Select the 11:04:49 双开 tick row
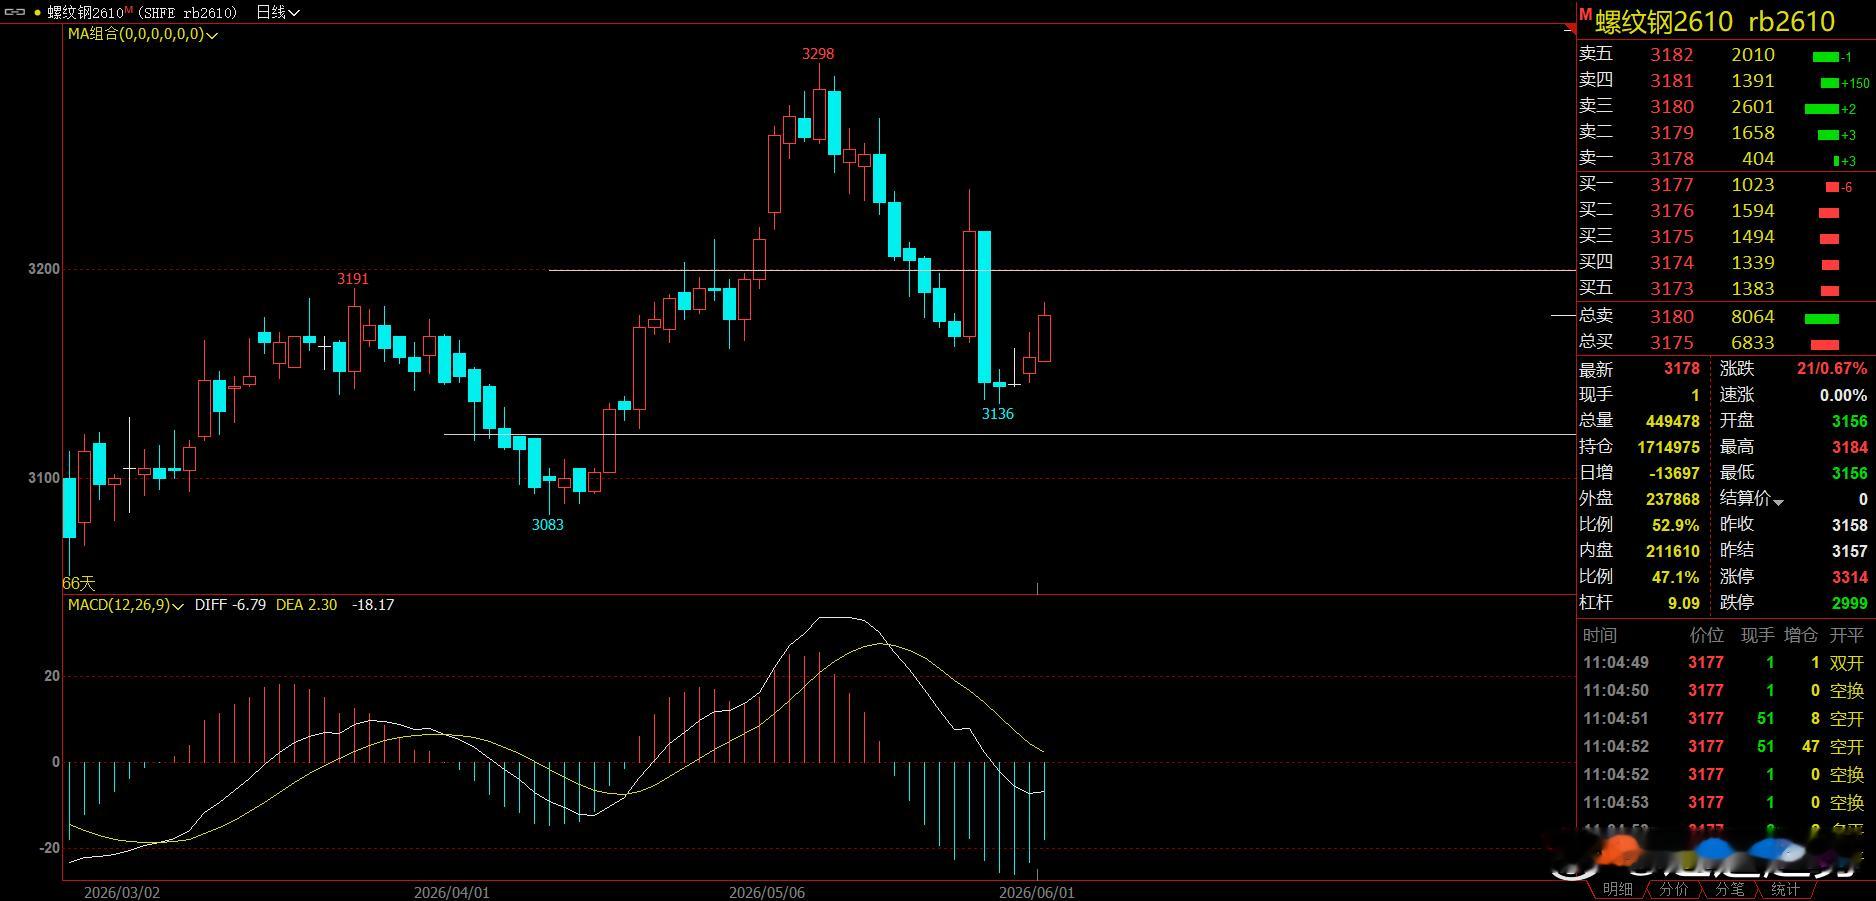Image resolution: width=1876 pixels, height=901 pixels. pyautogui.click(x=1725, y=663)
